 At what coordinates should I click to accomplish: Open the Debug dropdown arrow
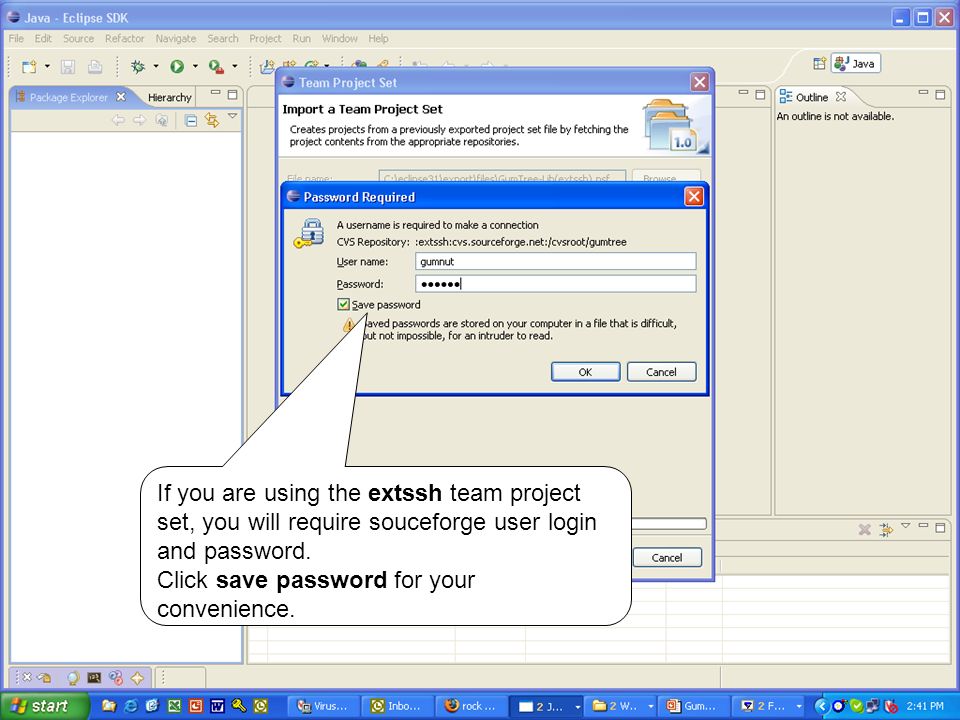tap(156, 66)
